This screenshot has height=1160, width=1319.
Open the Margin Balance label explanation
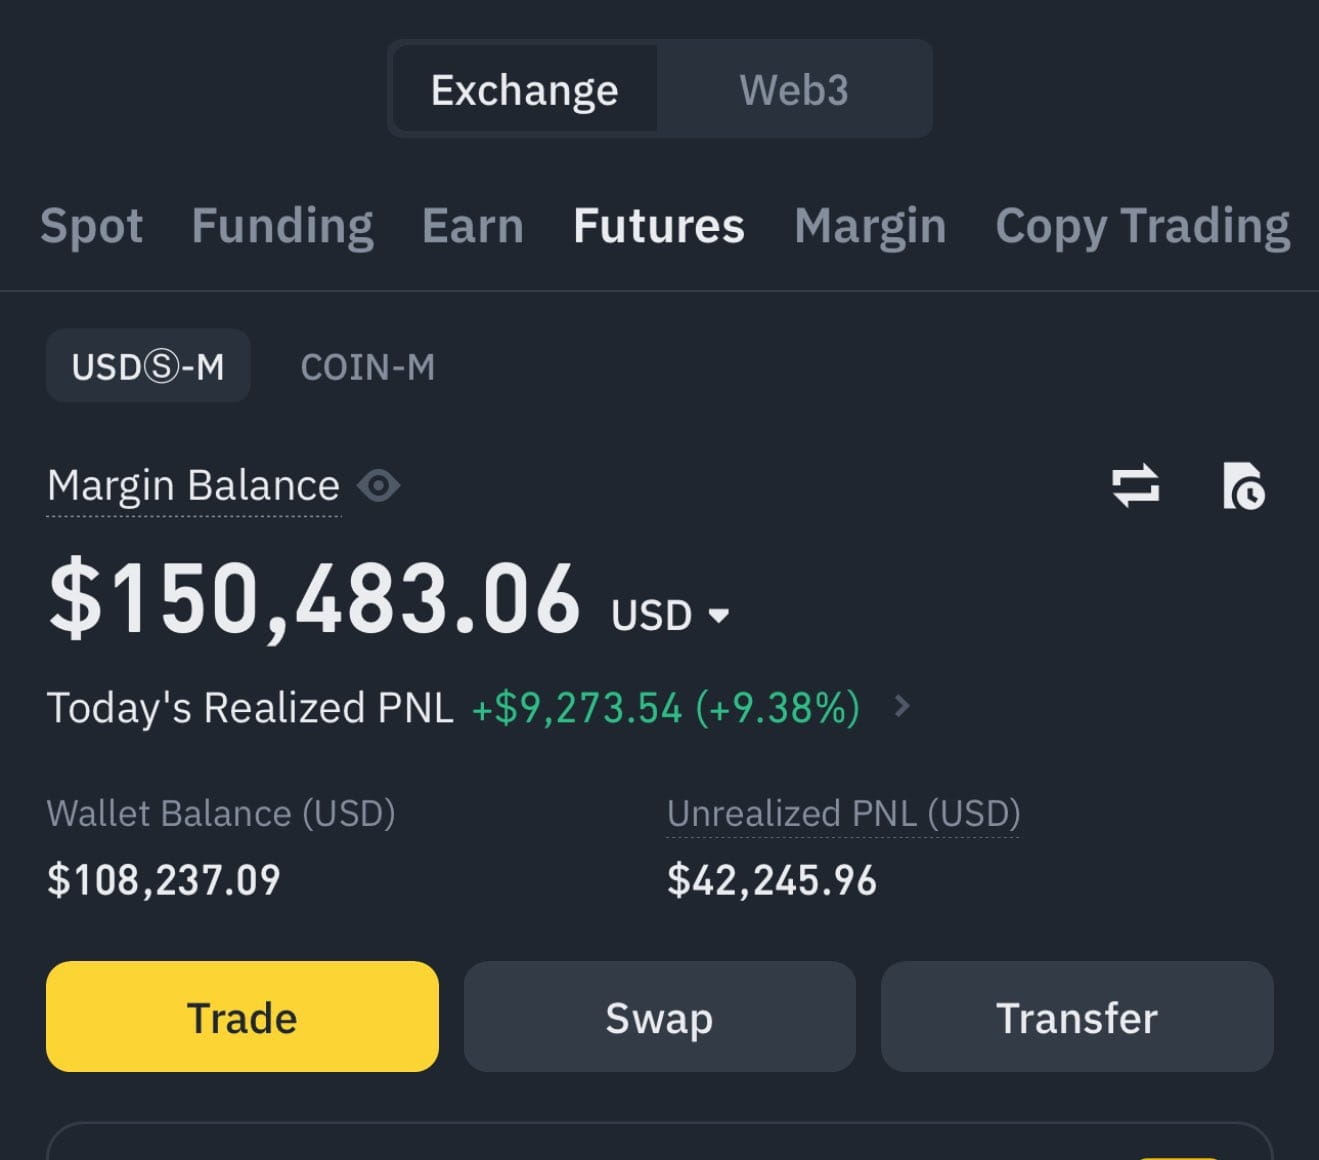coord(193,486)
